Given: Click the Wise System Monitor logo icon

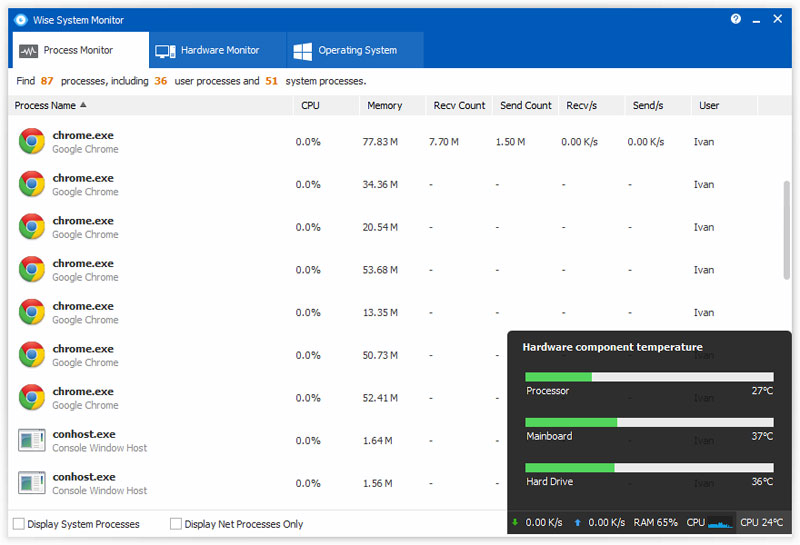Looking at the screenshot, I should 20,19.
